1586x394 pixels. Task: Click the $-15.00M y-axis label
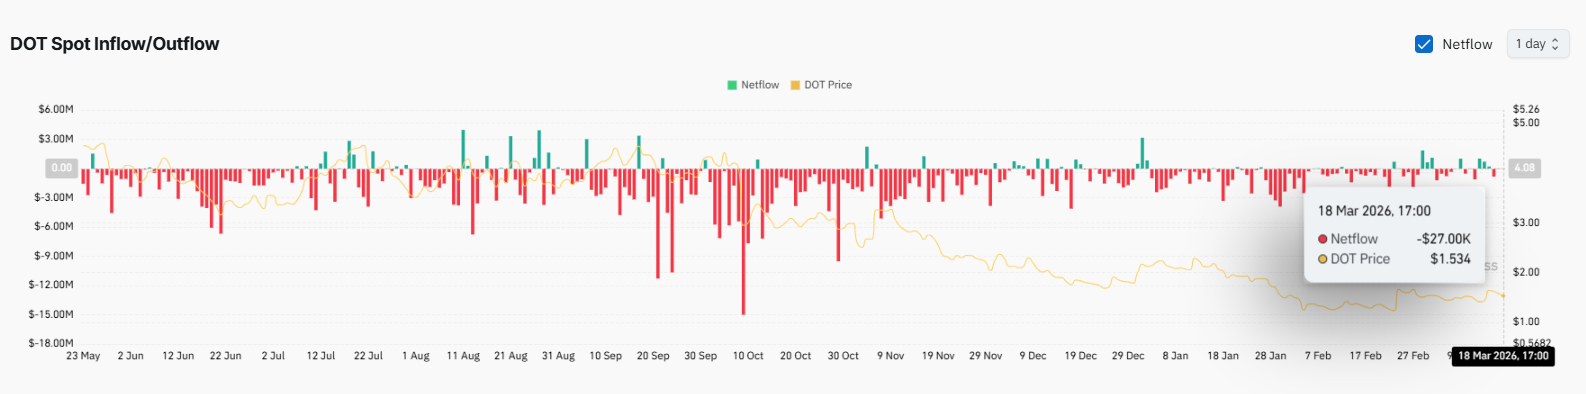[51, 314]
